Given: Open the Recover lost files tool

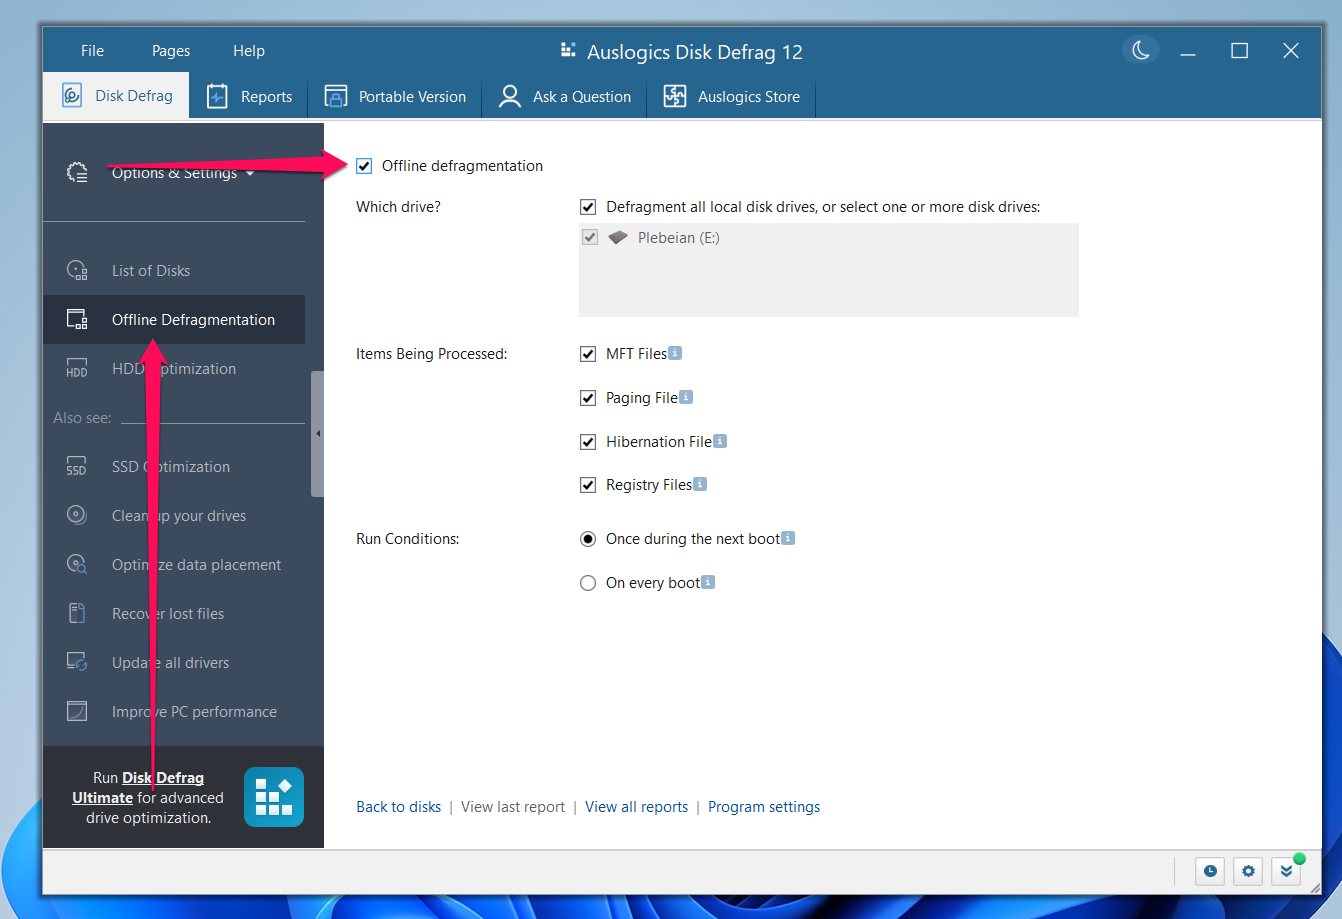Looking at the screenshot, I should click(76, 613).
